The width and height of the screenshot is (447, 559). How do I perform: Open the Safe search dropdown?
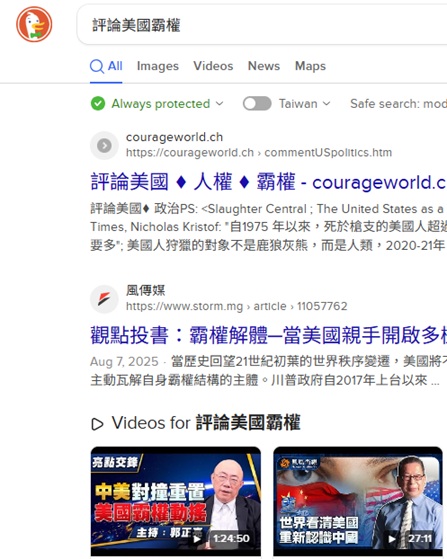(398, 104)
